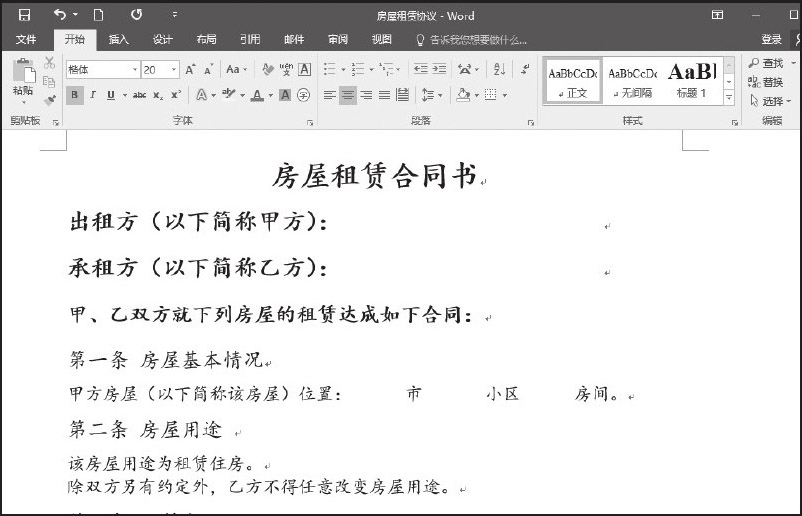The image size is (802, 516).
Task: Apply the font color A swatch
Action: [x=256, y=95]
